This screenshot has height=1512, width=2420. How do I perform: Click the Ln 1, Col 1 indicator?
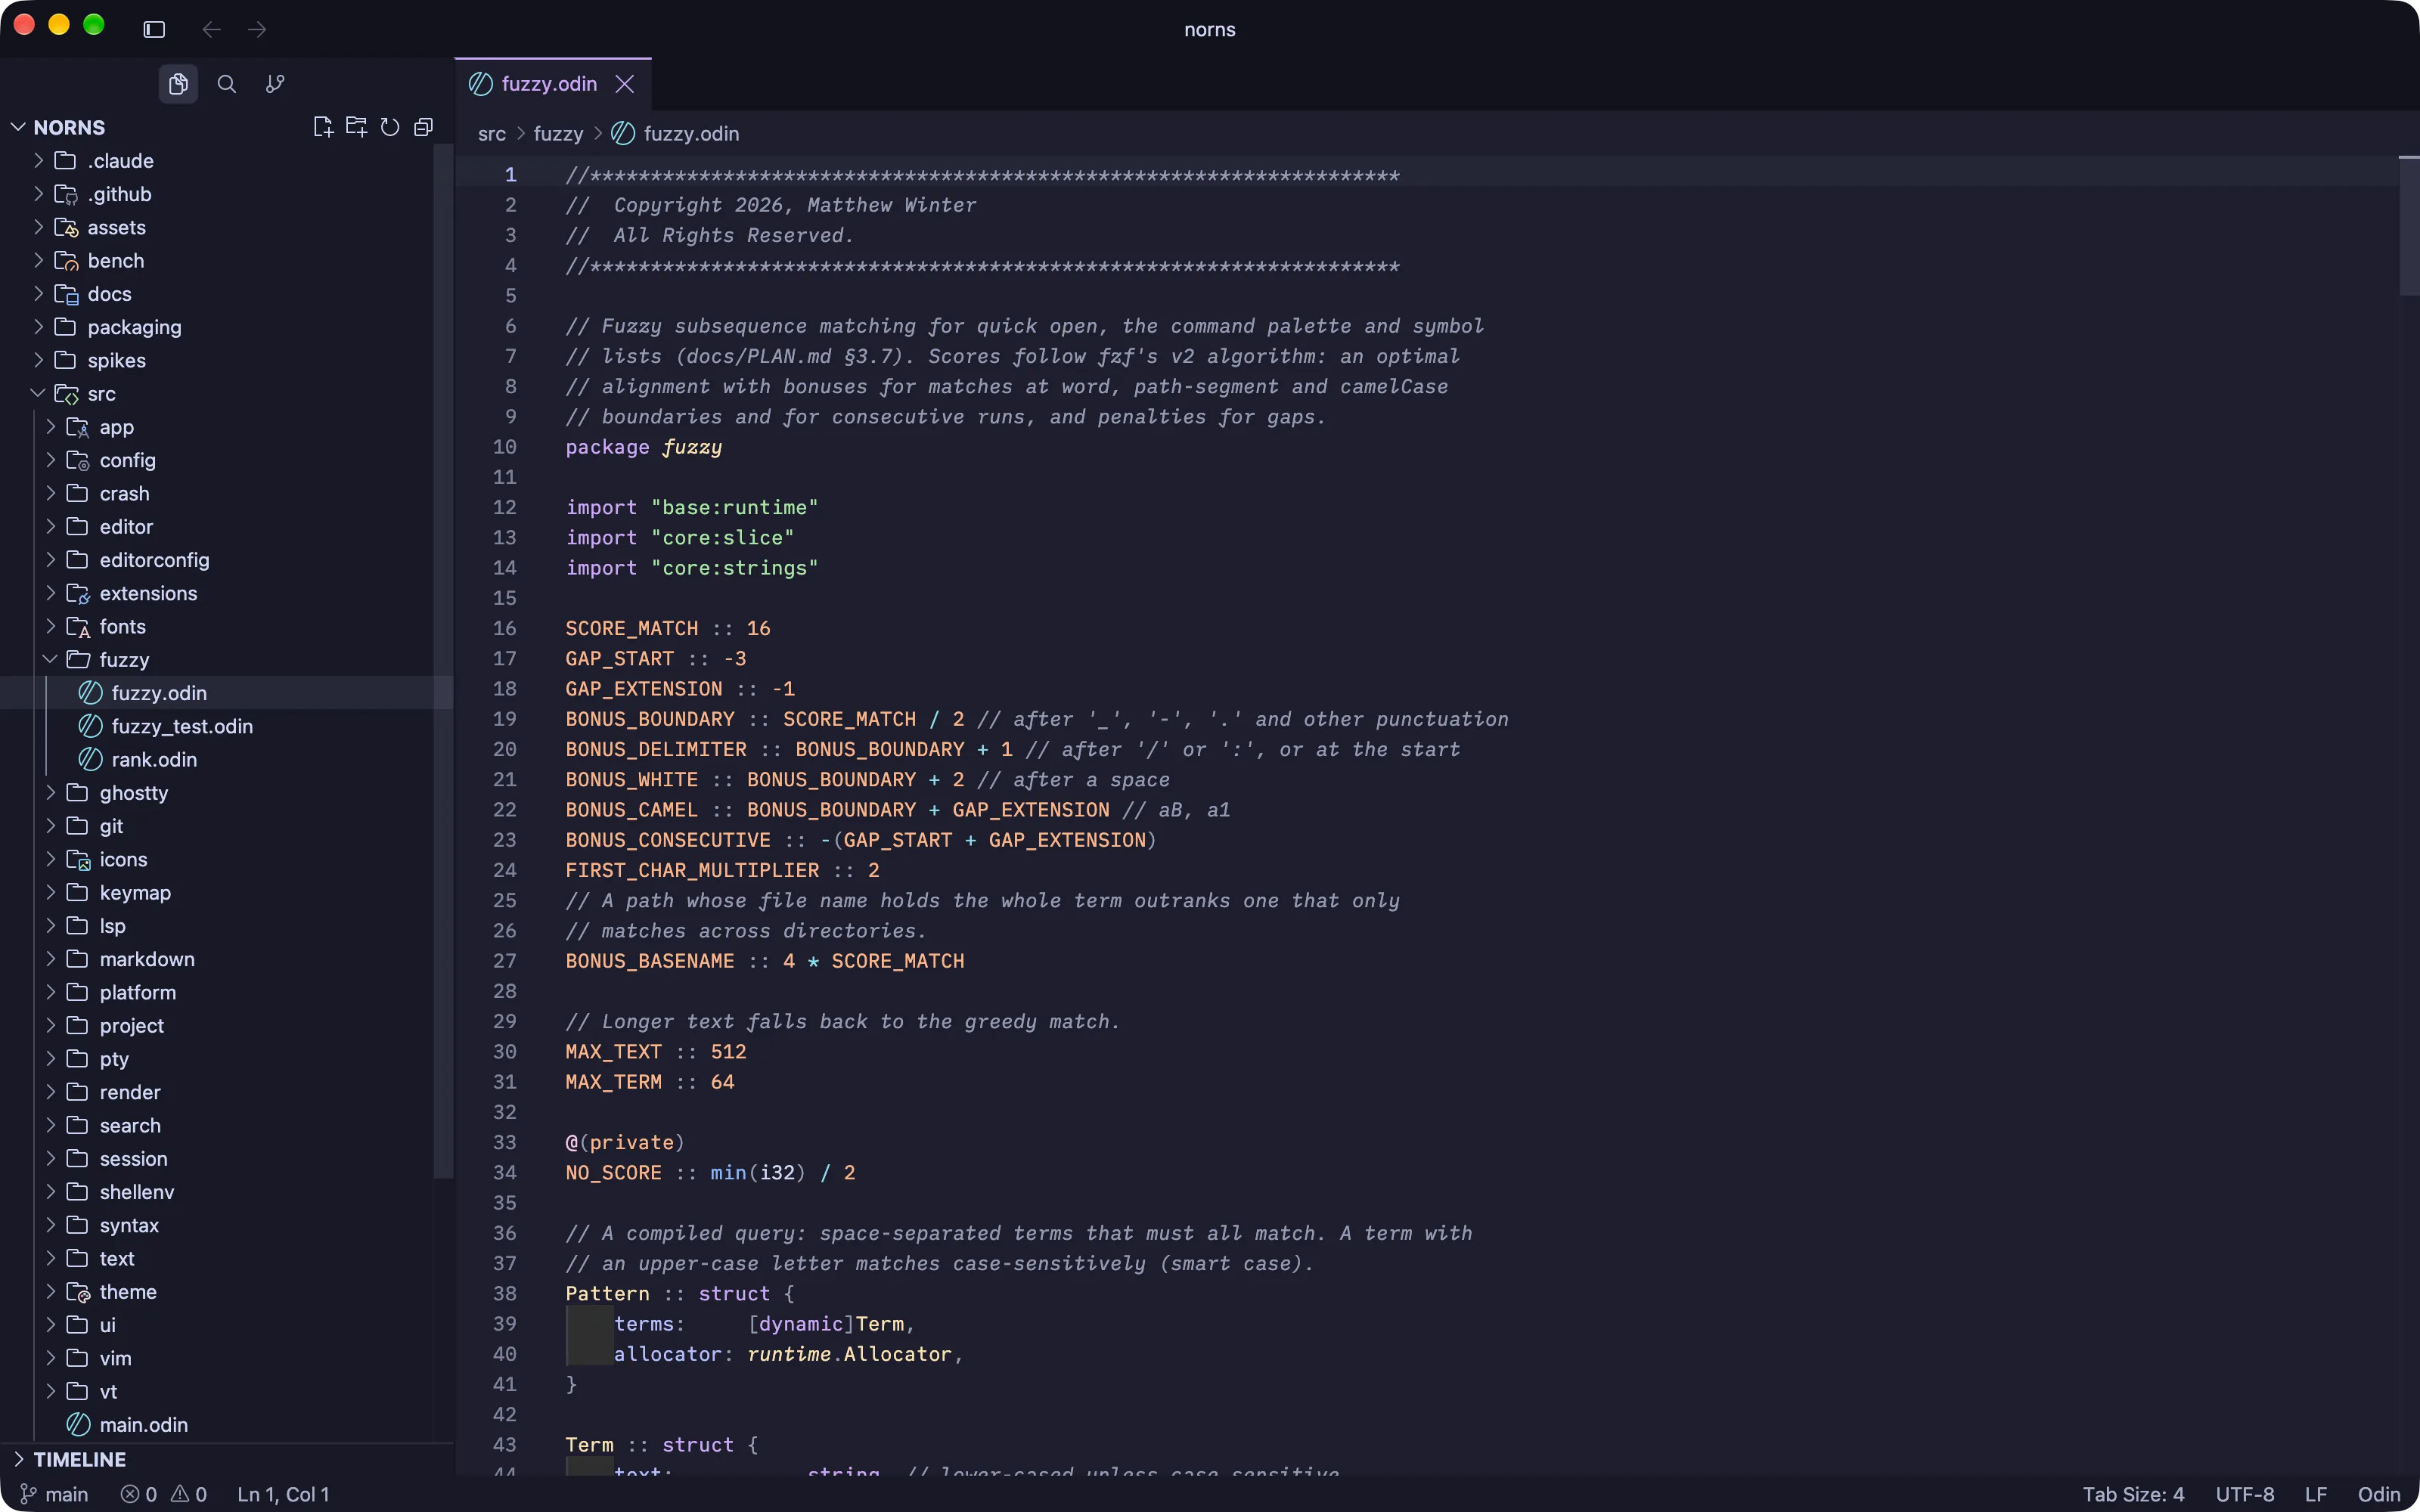(283, 1494)
